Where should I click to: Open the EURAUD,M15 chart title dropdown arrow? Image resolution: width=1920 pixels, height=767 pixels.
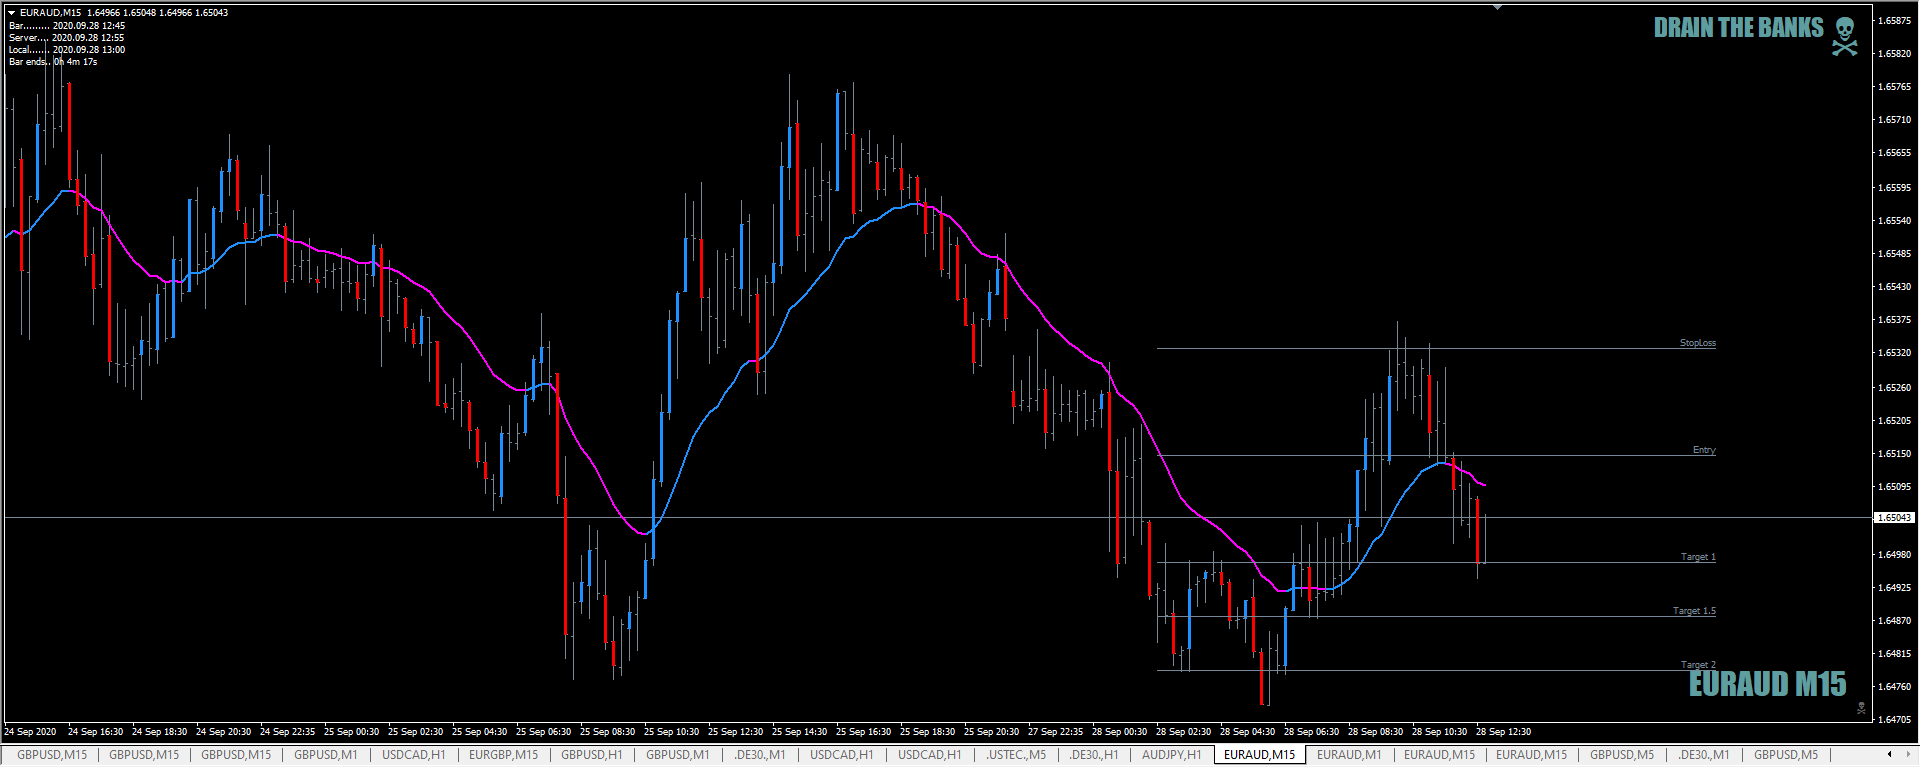click(x=12, y=13)
